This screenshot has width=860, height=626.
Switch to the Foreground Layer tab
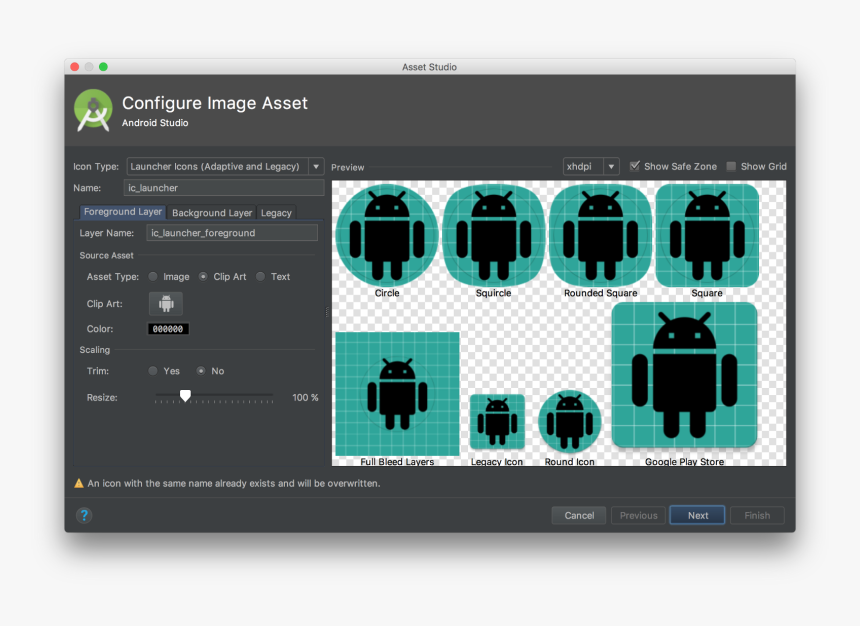coord(122,212)
